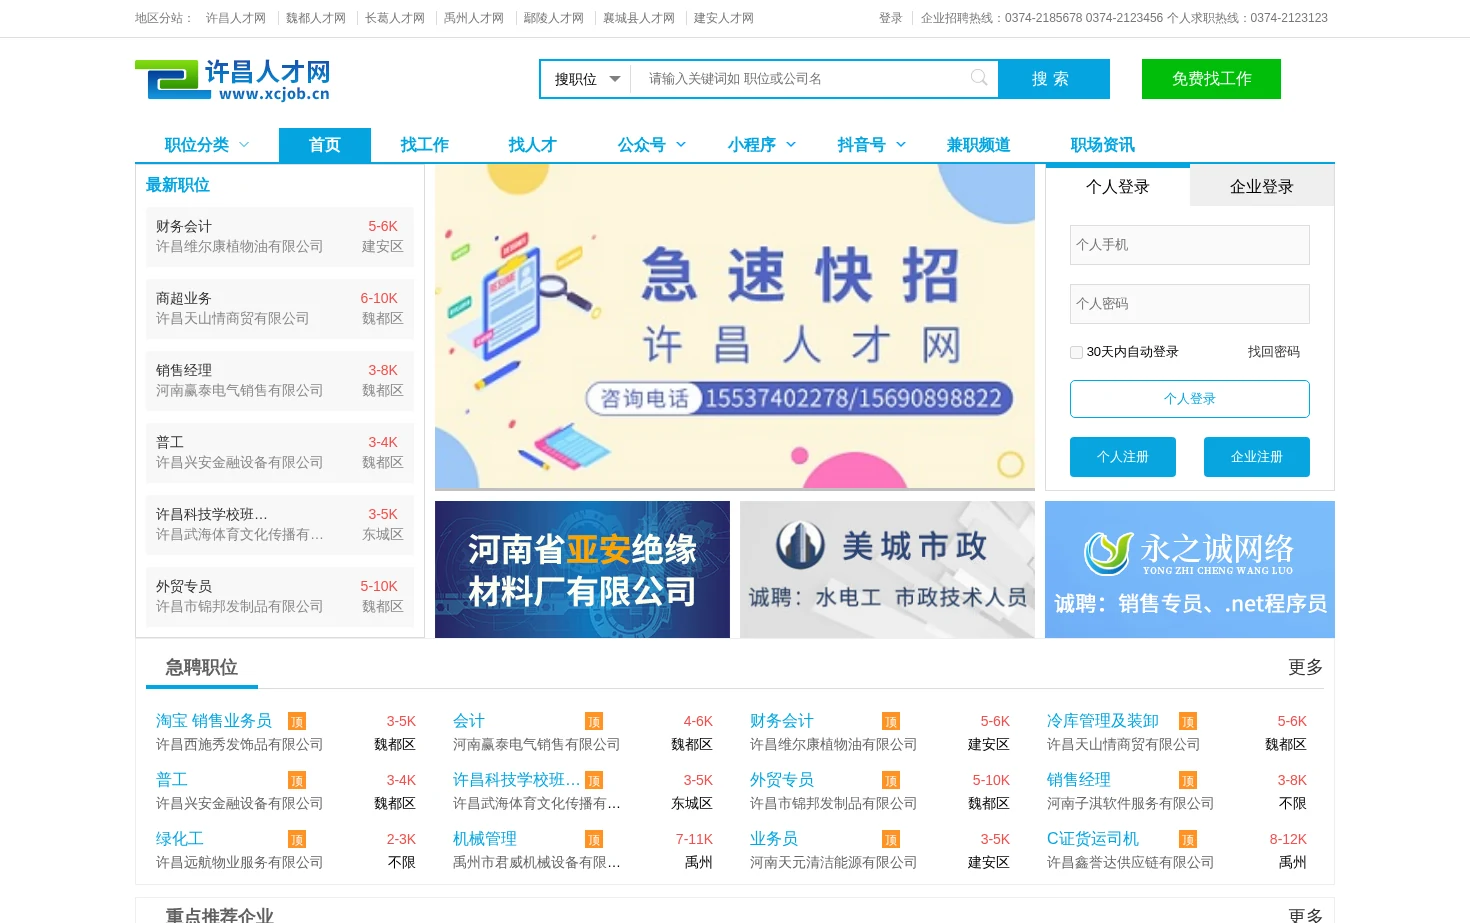Open the 绿化工 job listing

180,839
